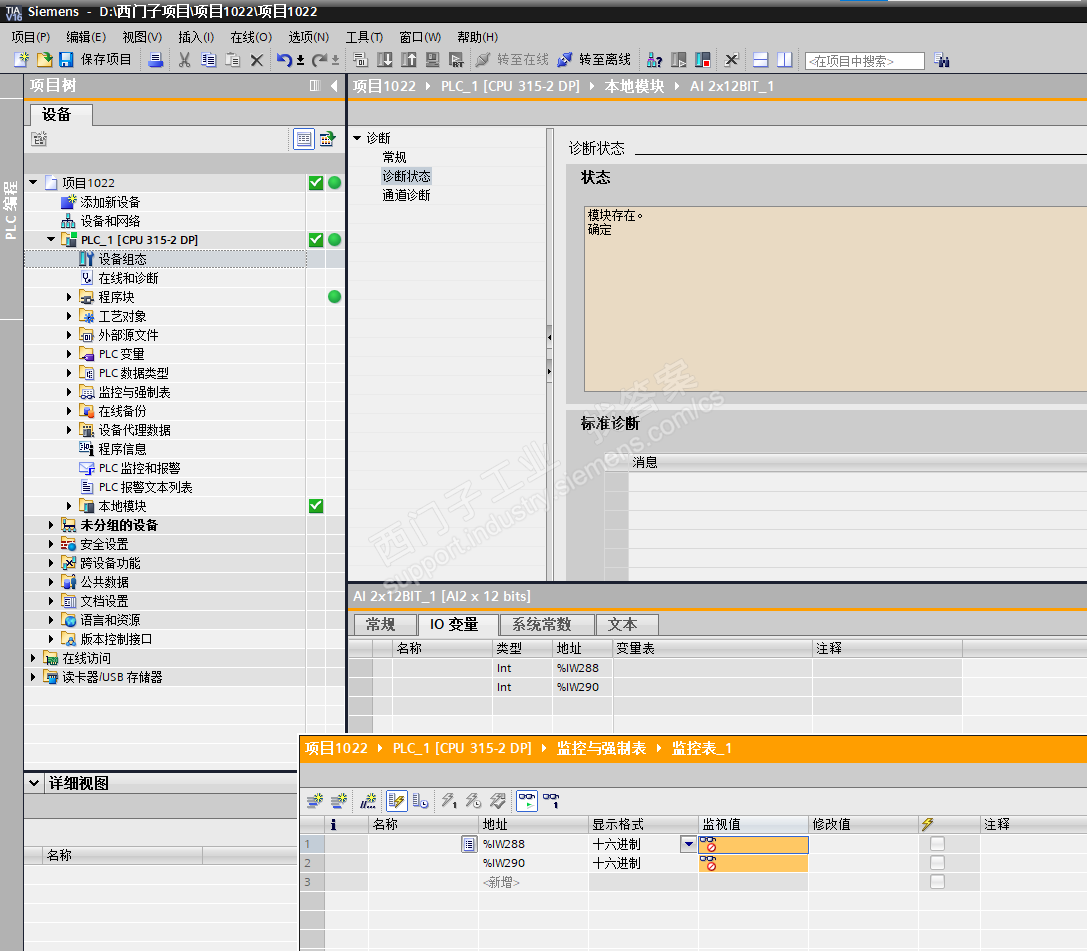Click the open project icon

(x=44, y=60)
